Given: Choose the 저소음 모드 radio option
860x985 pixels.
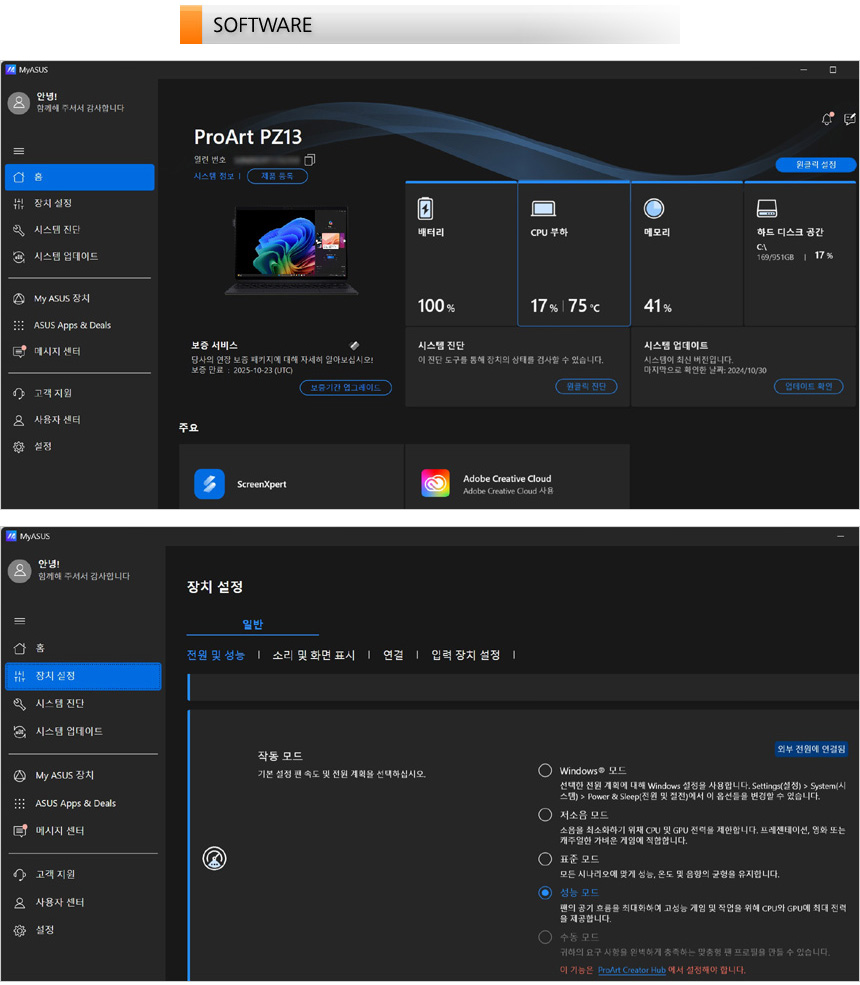Looking at the screenshot, I should [x=545, y=815].
